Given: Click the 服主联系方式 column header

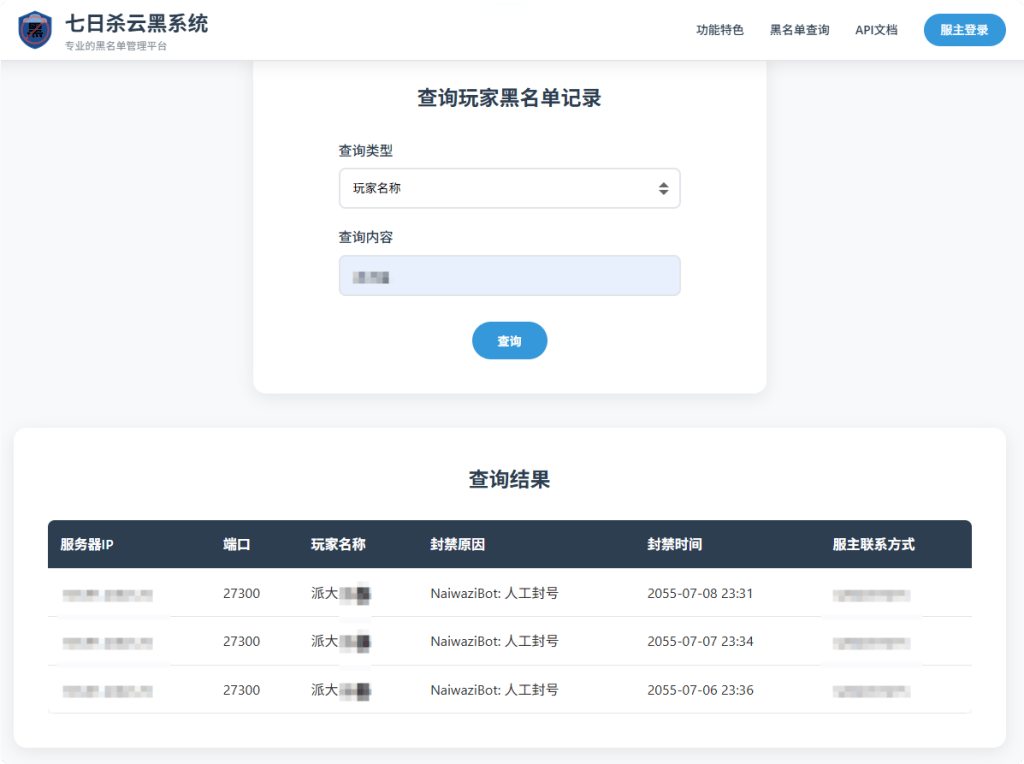Looking at the screenshot, I should pyautogui.click(x=870, y=544).
